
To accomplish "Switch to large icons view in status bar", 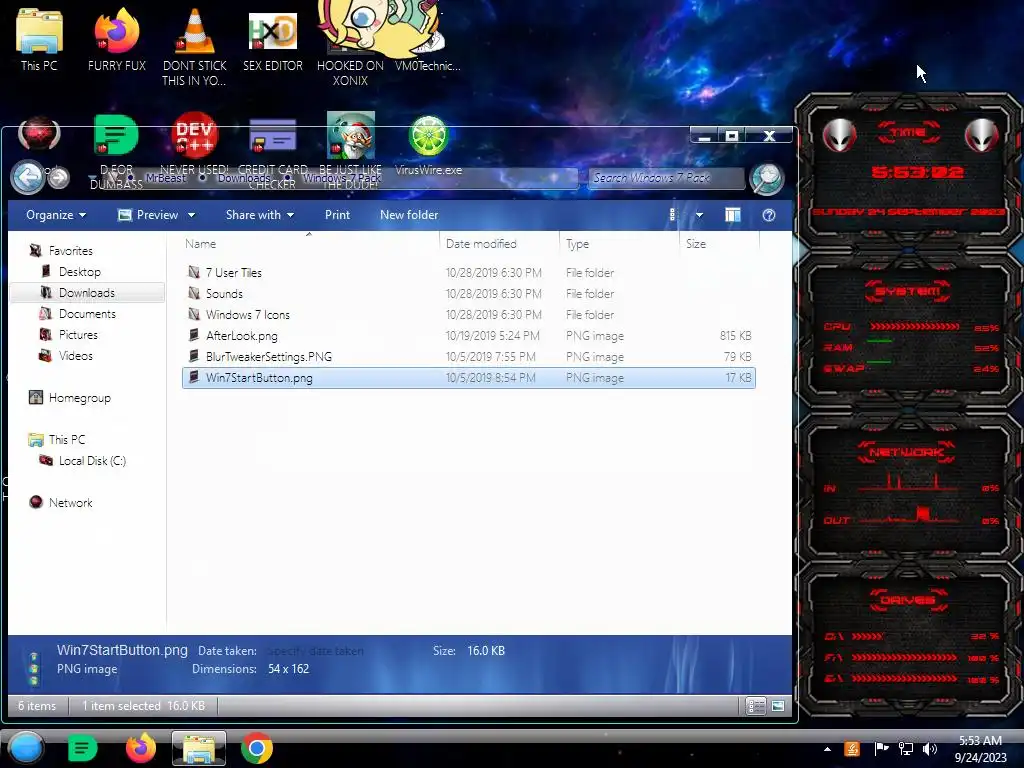I will point(778,706).
